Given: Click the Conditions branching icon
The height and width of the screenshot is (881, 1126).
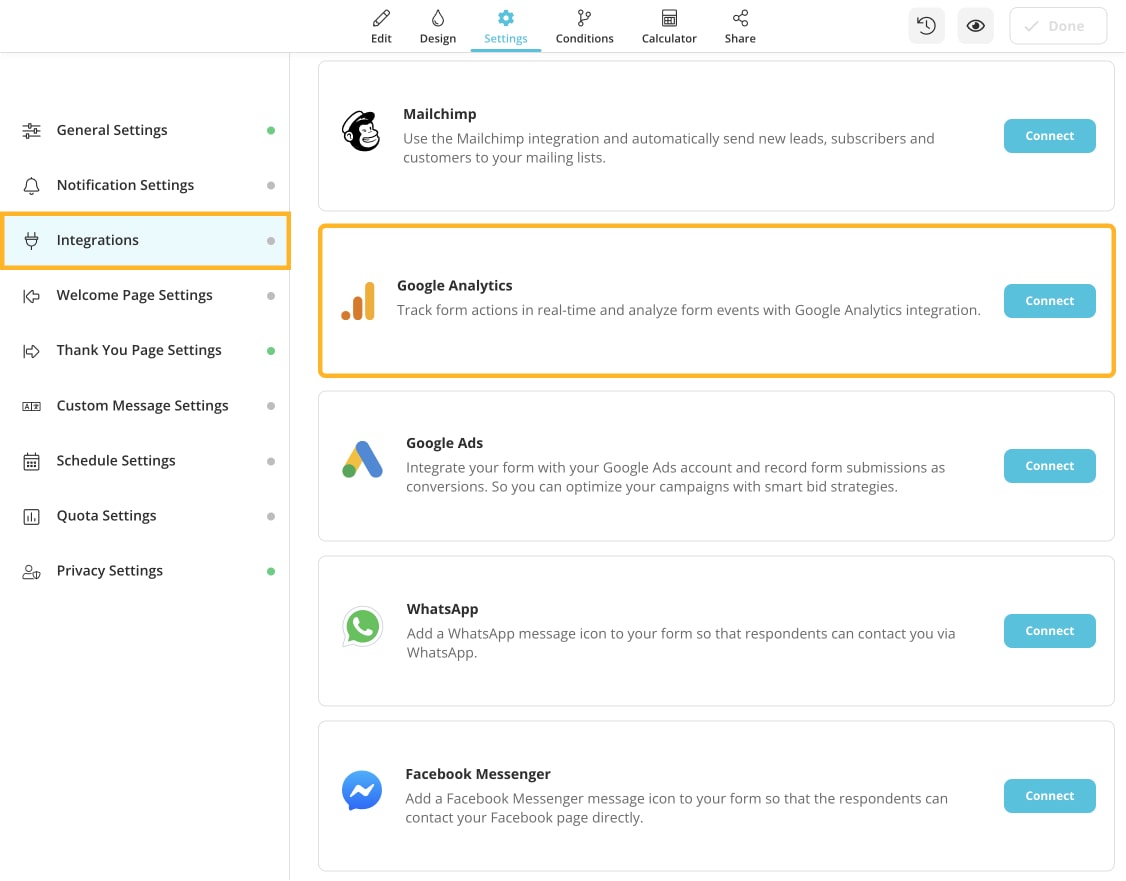Looking at the screenshot, I should tap(584, 18).
